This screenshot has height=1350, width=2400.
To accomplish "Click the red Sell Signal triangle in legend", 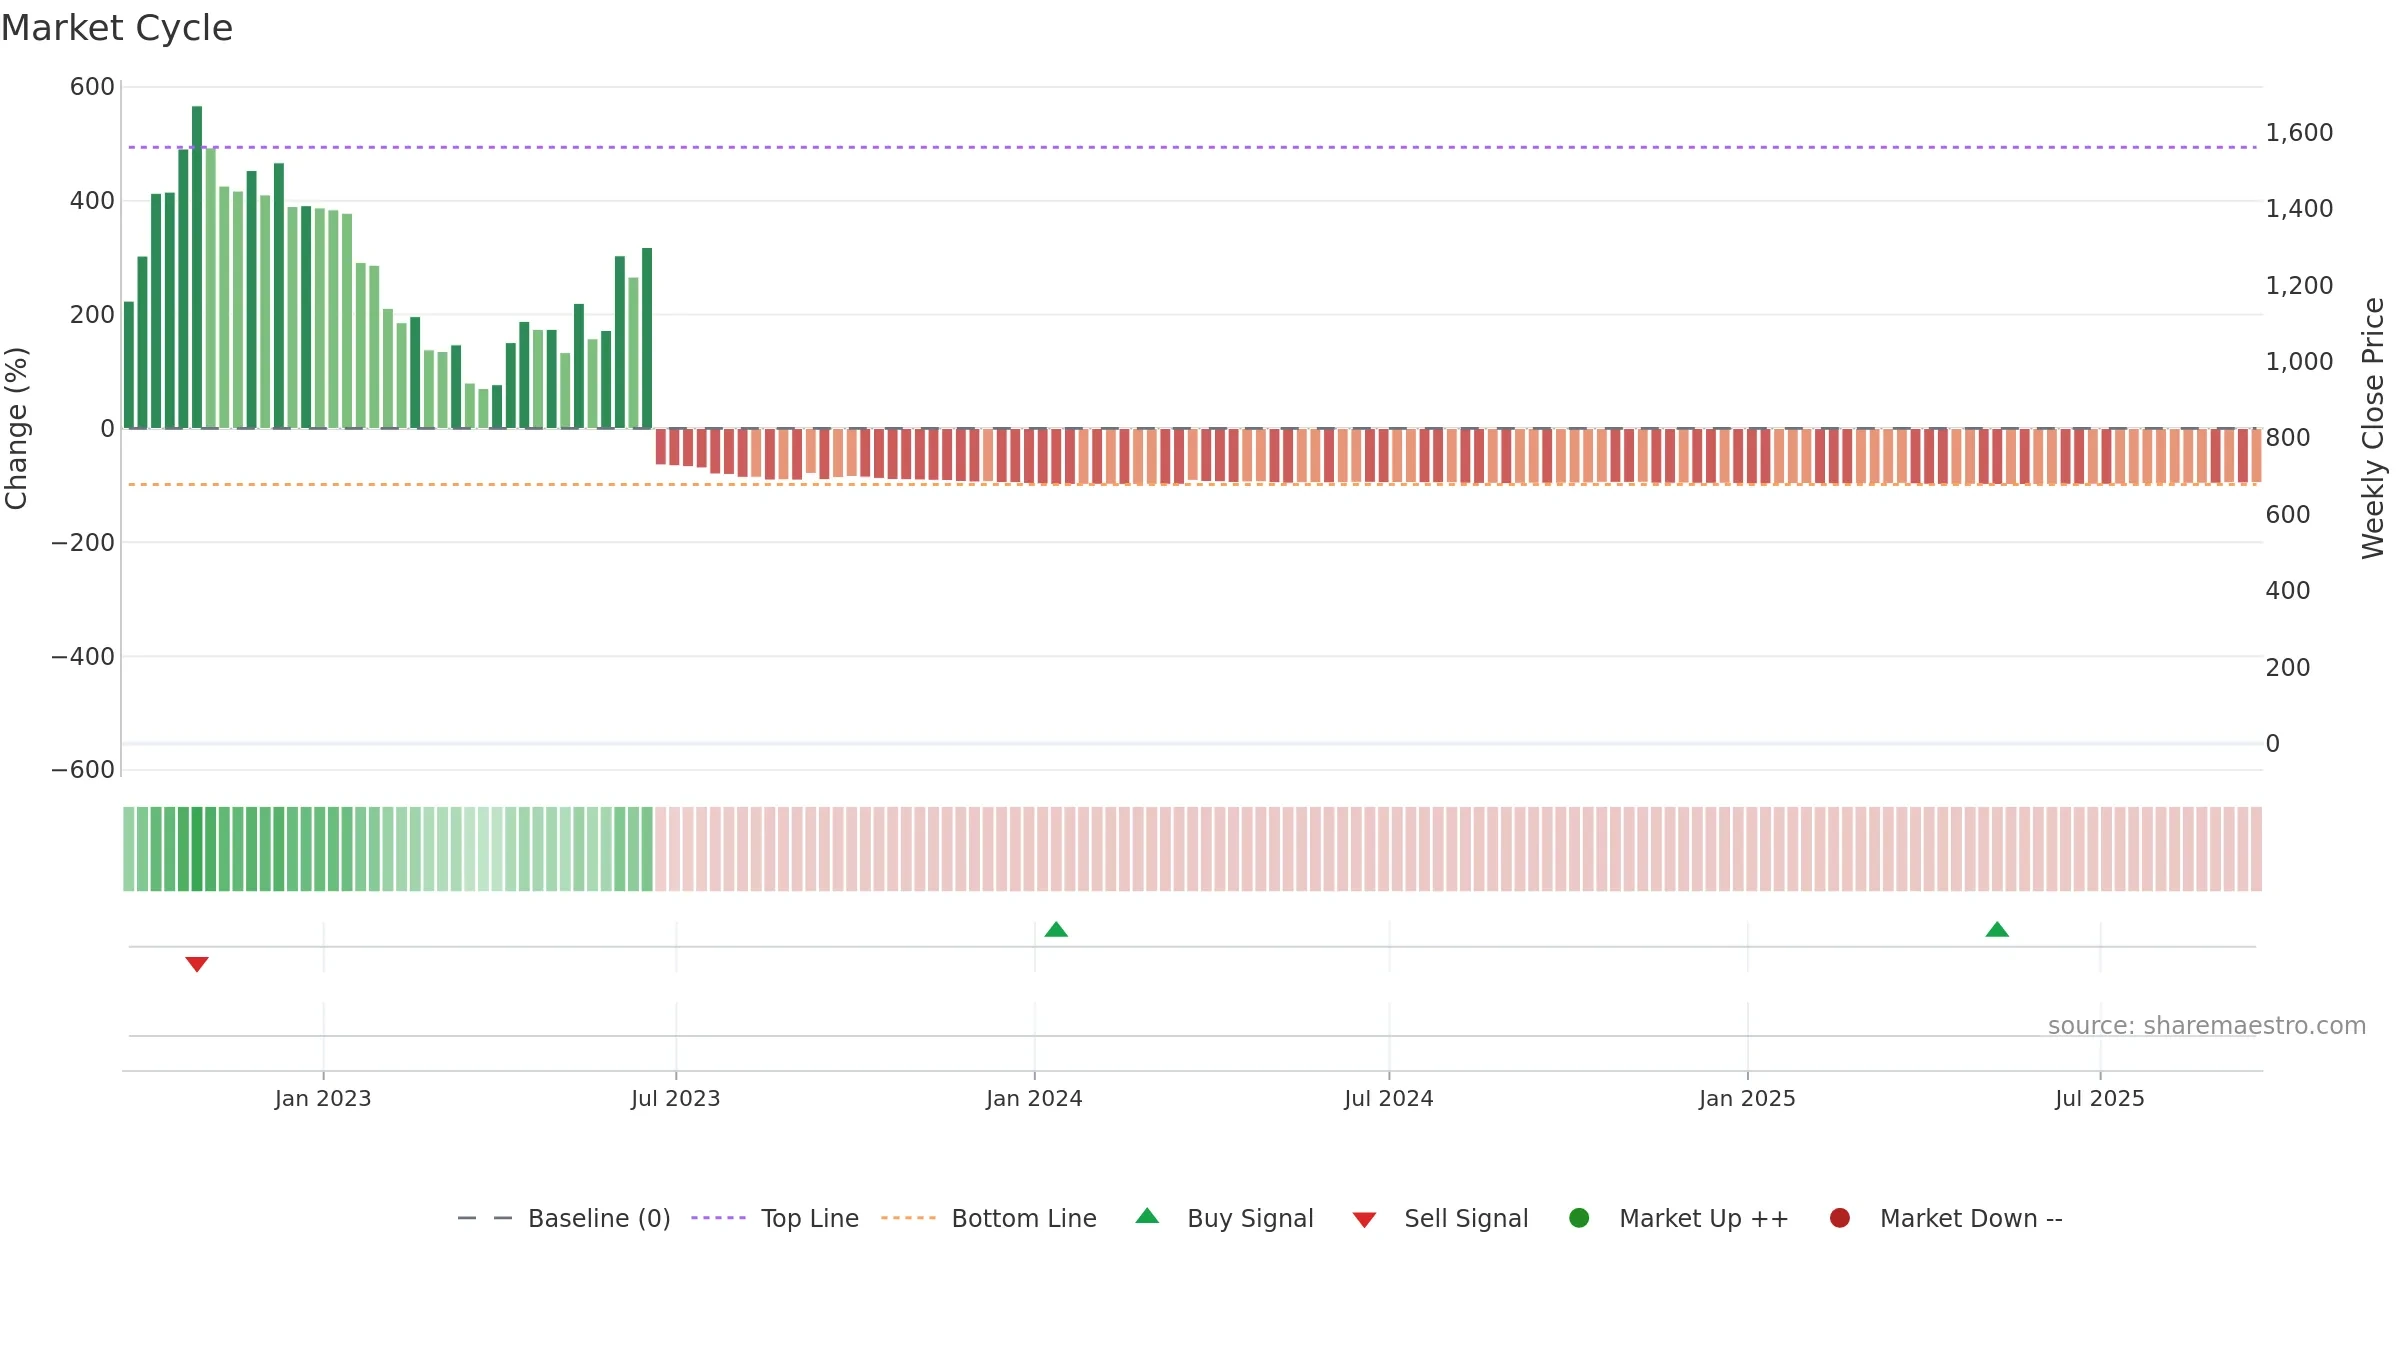I will 1364,1220.
